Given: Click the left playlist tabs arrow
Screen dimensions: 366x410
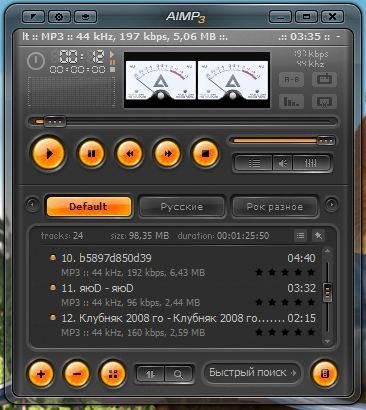Looking at the screenshot, I should 33,204.
